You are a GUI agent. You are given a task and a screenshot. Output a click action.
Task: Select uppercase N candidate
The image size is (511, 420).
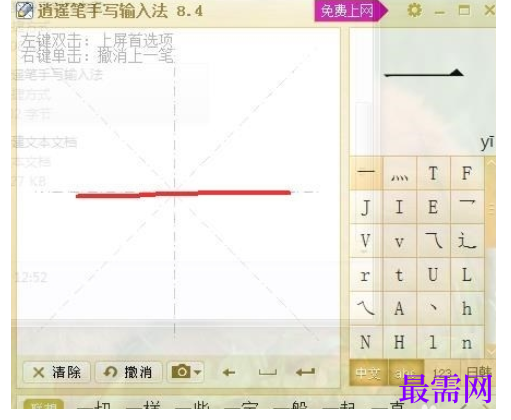(366, 342)
